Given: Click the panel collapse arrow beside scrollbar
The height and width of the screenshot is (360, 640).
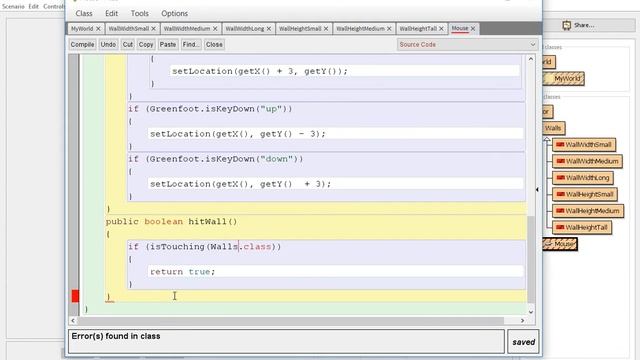Looking at the screenshot, I should [x=538, y=189].
